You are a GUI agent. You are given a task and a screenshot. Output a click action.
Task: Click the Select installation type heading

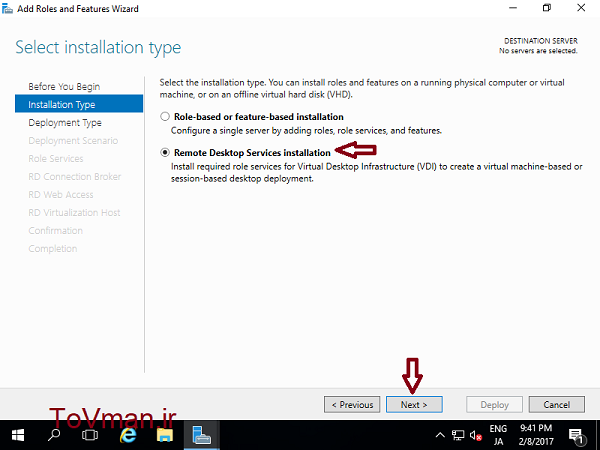pos(98,48)
